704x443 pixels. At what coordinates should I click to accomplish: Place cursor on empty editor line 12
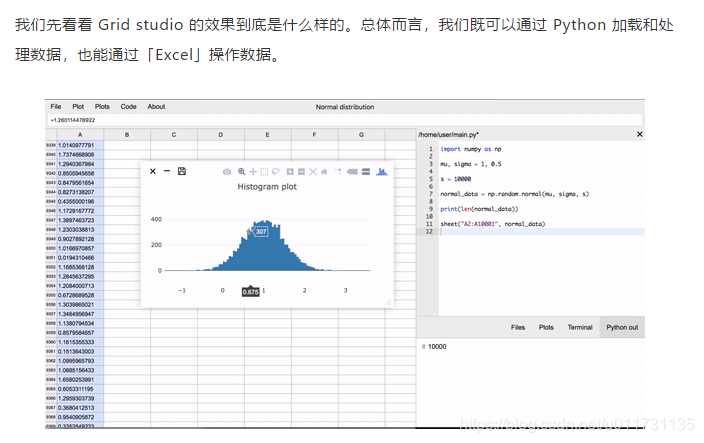click(541, 232)
